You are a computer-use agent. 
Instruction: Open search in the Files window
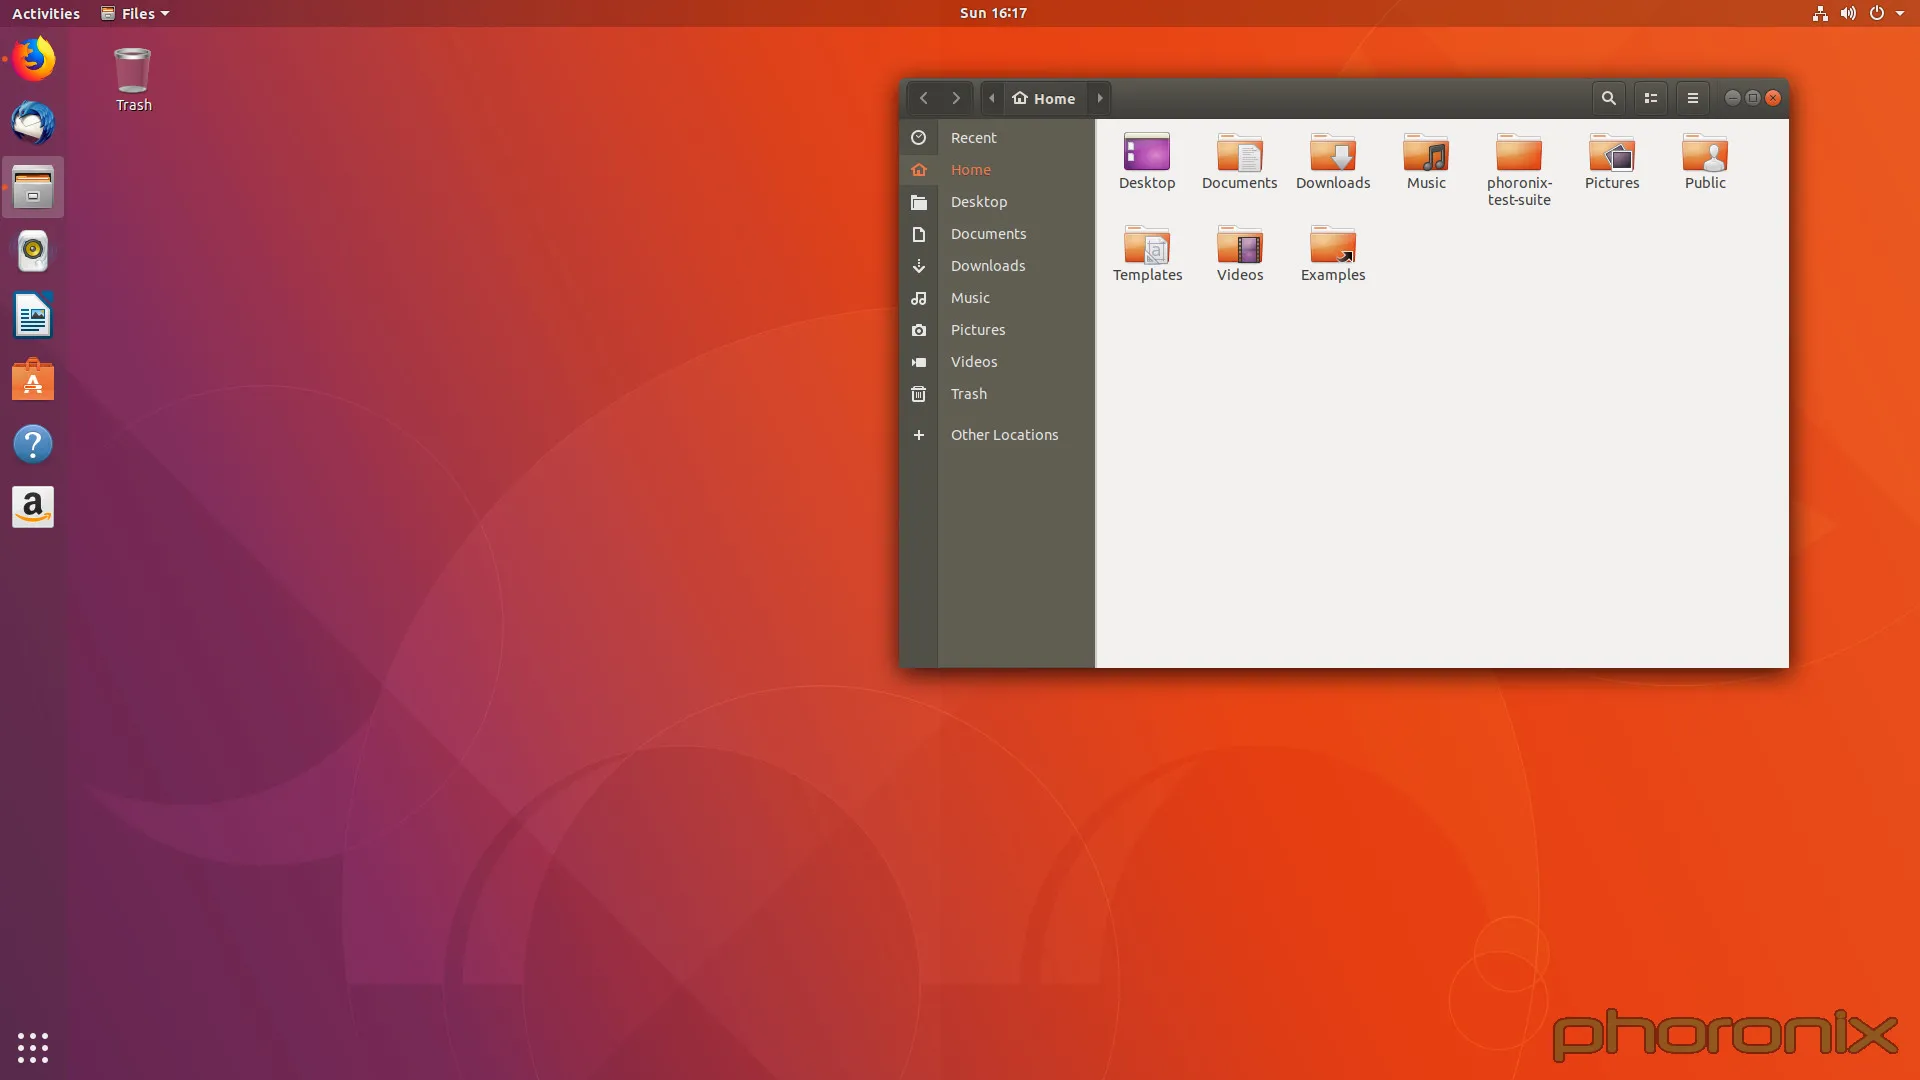tap(1609, 98)
